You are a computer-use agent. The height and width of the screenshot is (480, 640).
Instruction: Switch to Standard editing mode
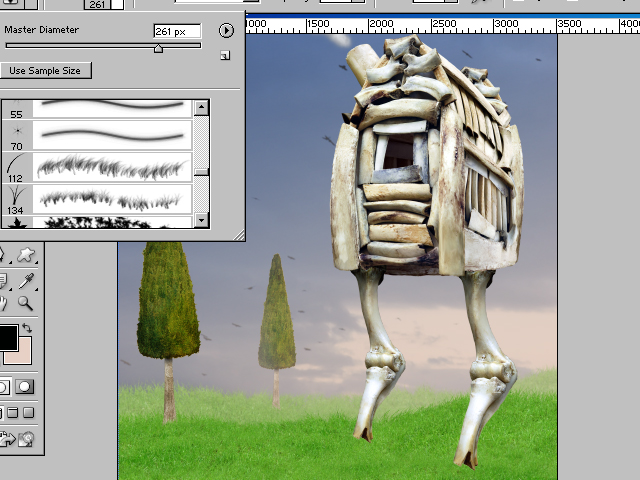point(5,386)
